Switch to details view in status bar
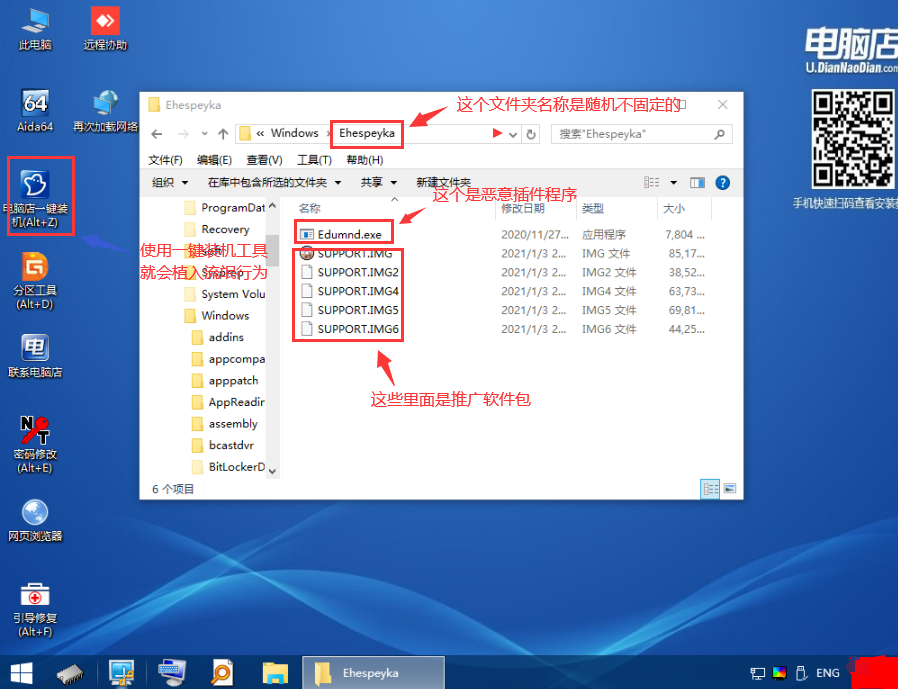 (x=710, y=489)
